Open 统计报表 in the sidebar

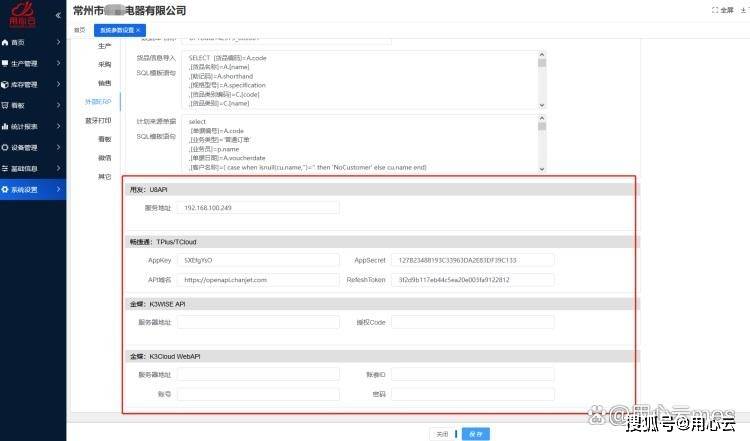click(x=33, y=126)
